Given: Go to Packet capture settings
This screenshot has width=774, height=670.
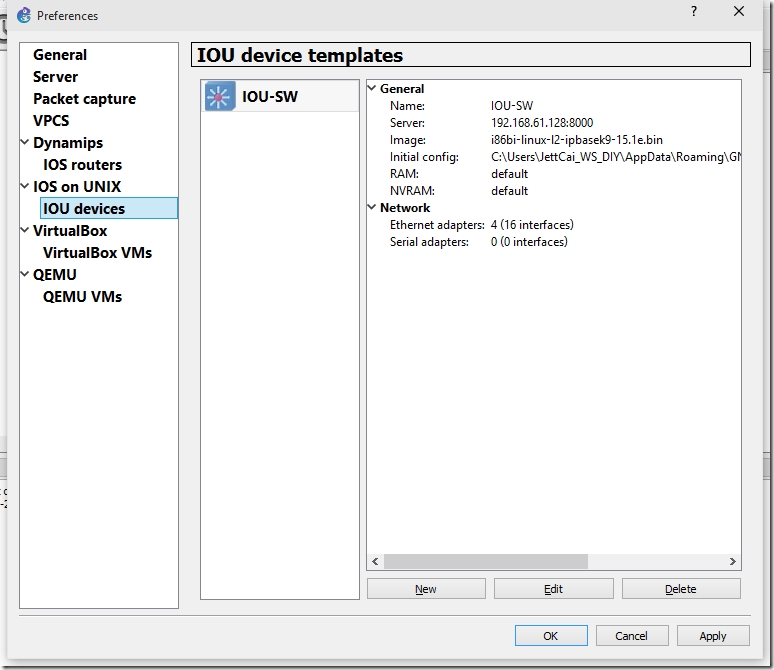Looking at the screenshot, I should tap(84, 99).
